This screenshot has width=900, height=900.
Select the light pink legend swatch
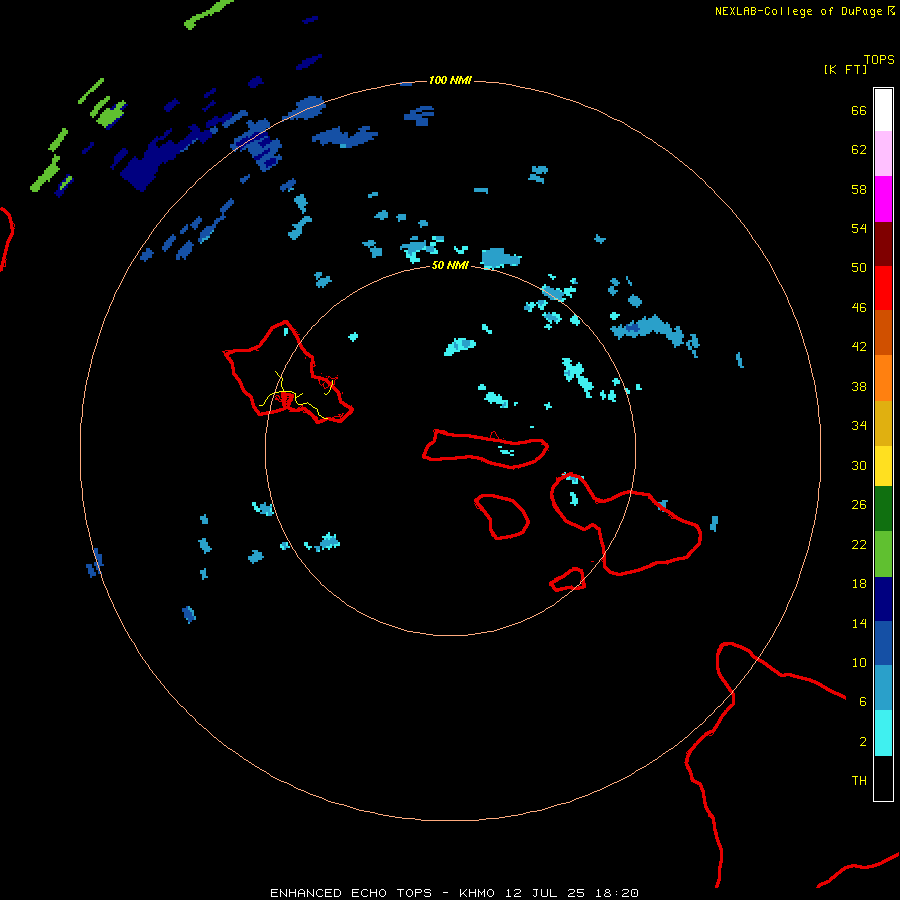pyautogui.click(x=883, y=153)
